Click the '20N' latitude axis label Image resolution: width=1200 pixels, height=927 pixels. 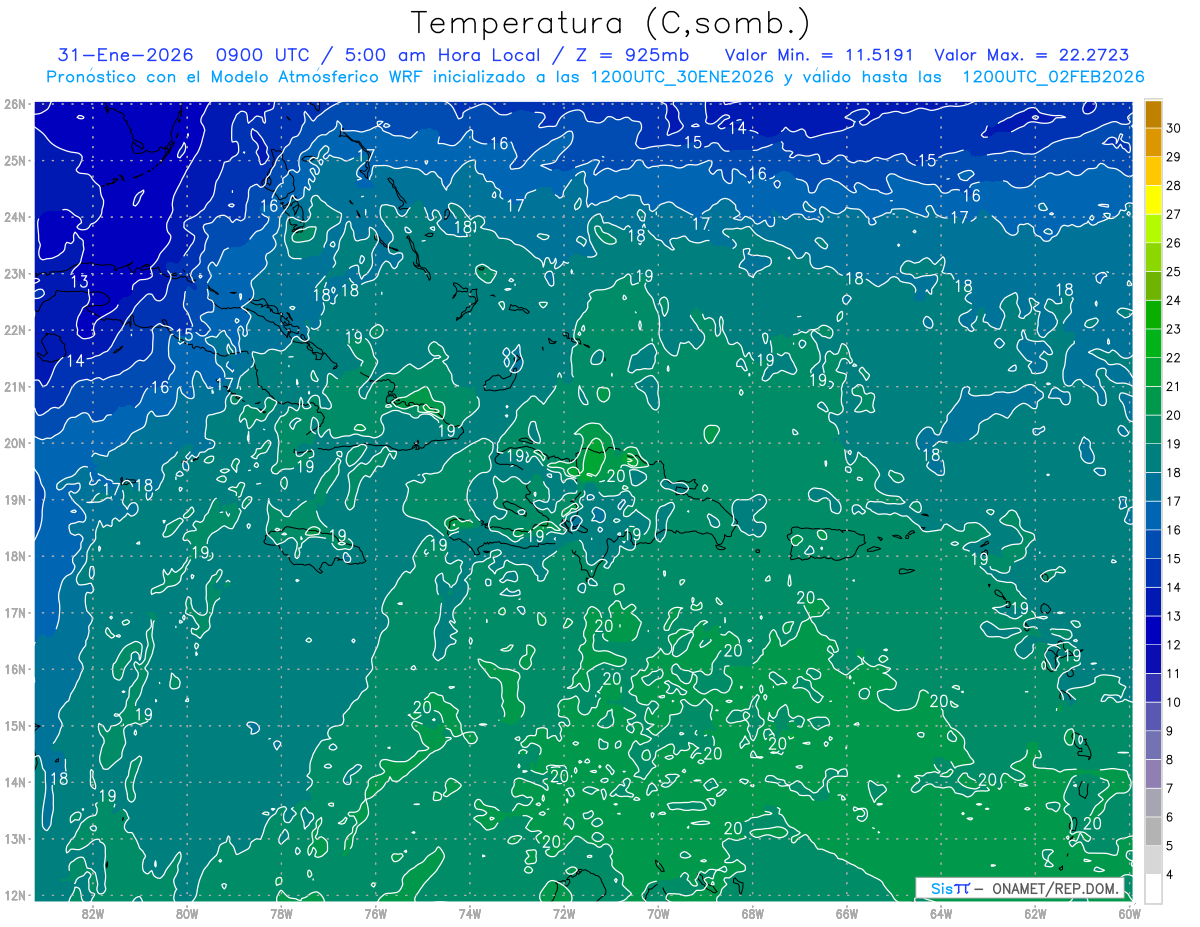[15, 443]
